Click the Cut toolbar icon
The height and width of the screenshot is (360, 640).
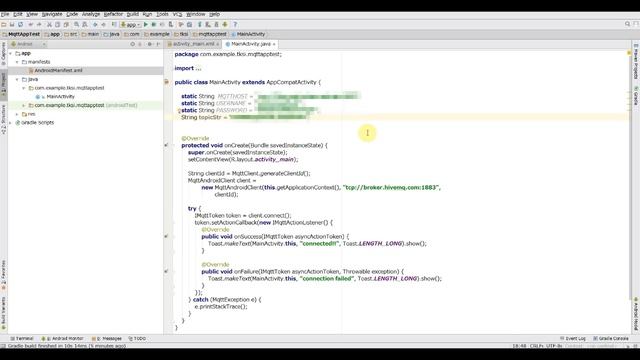pyautogui.click(x=49, y=24)
